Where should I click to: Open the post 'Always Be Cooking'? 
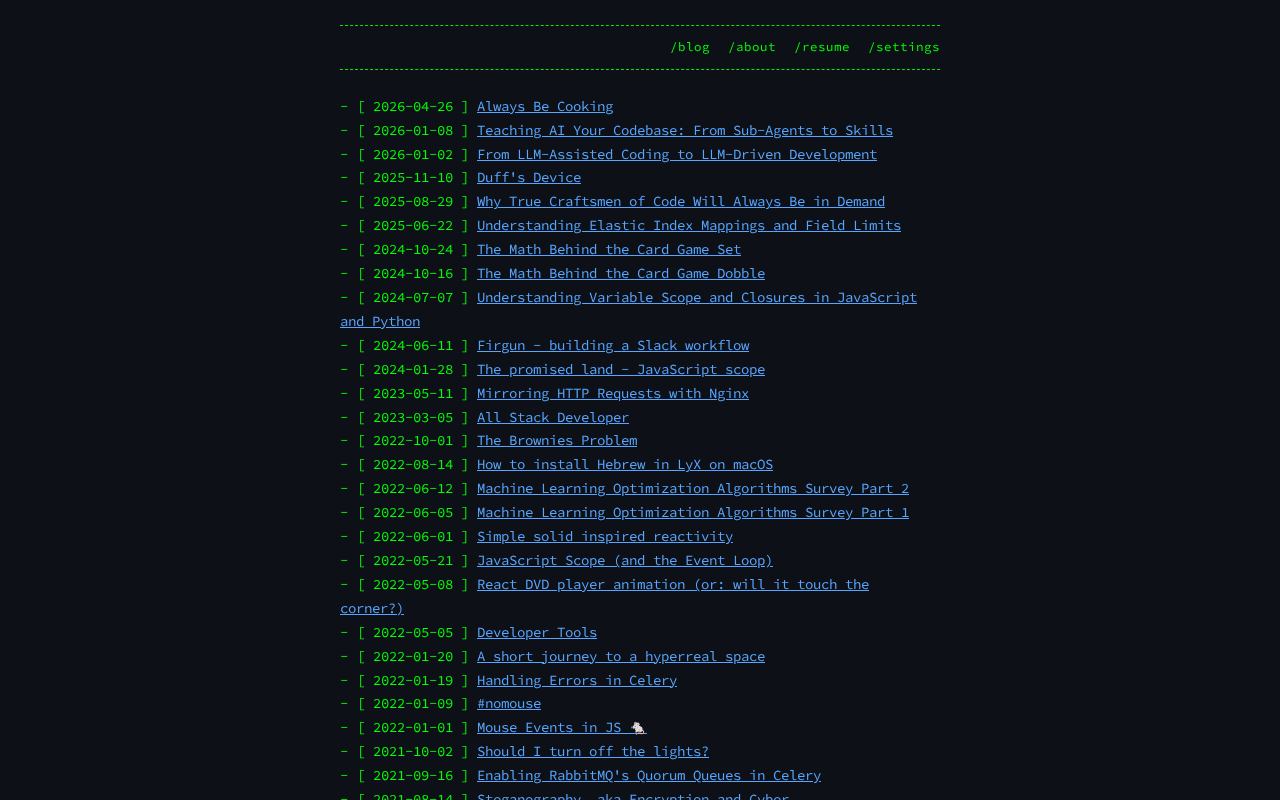pyautogui.click(x=545, y=106)
